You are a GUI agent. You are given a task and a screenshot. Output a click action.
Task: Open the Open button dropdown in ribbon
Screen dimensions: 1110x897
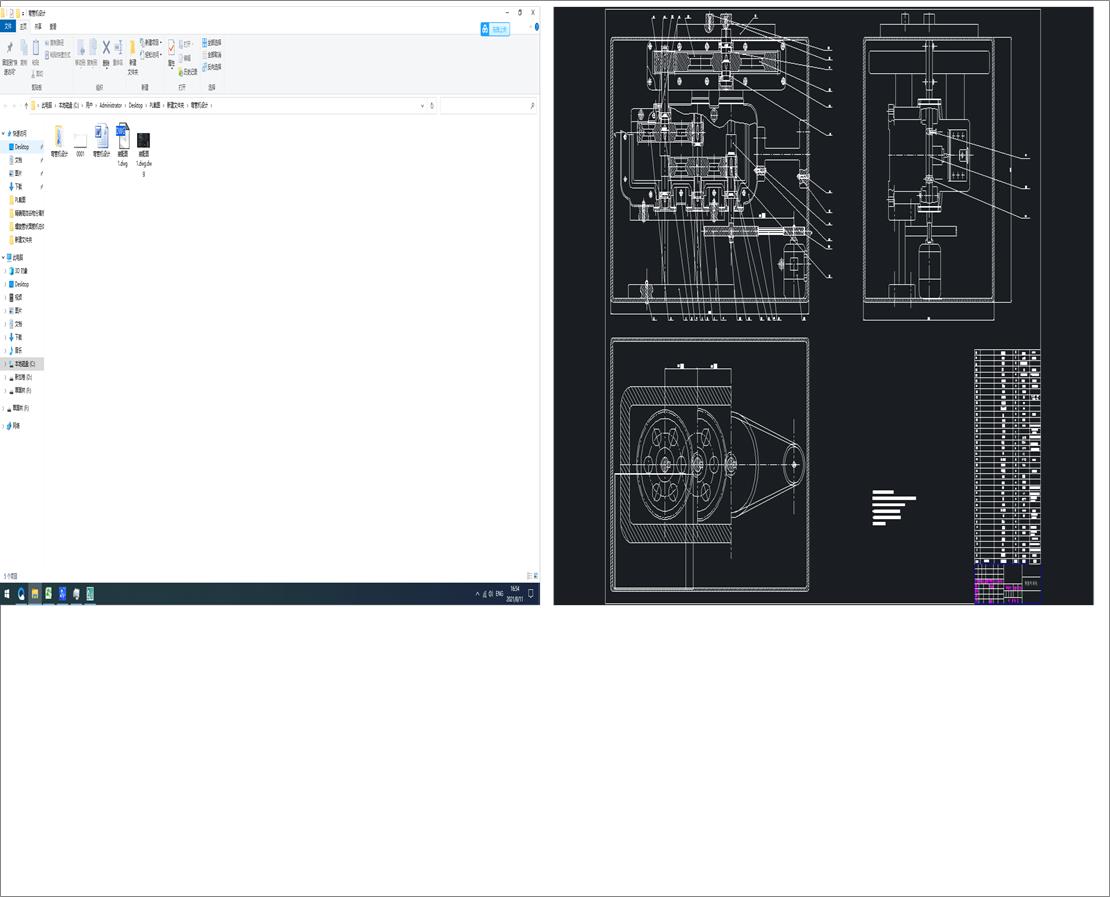pos(185,44)
